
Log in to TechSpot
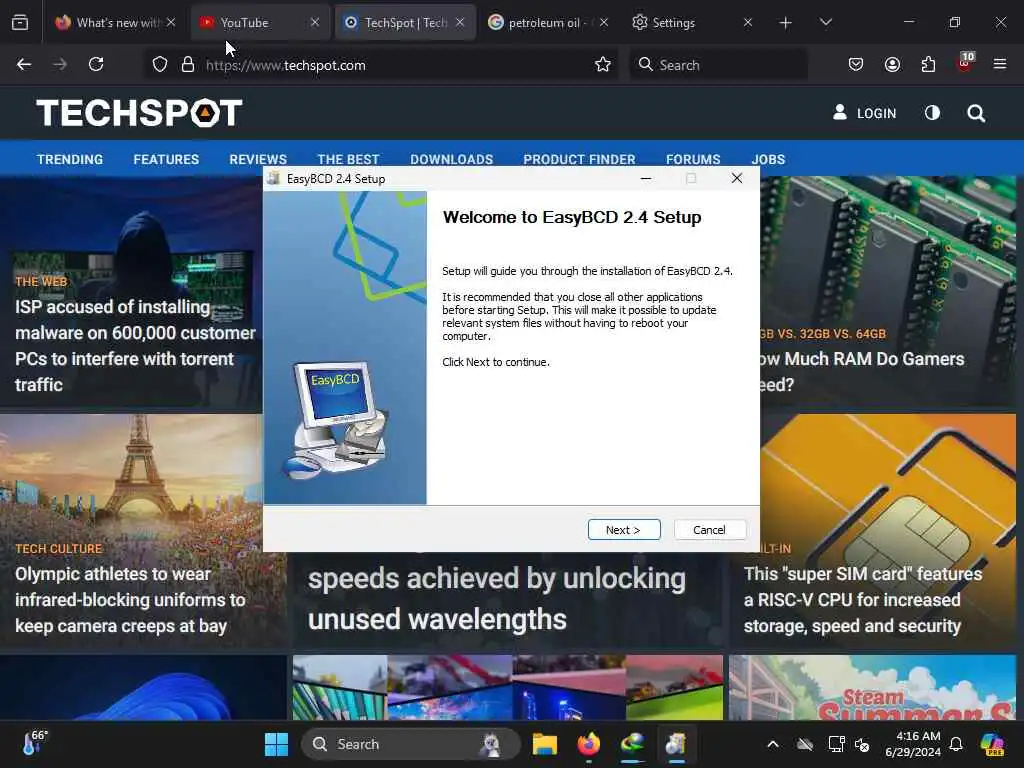865,113
